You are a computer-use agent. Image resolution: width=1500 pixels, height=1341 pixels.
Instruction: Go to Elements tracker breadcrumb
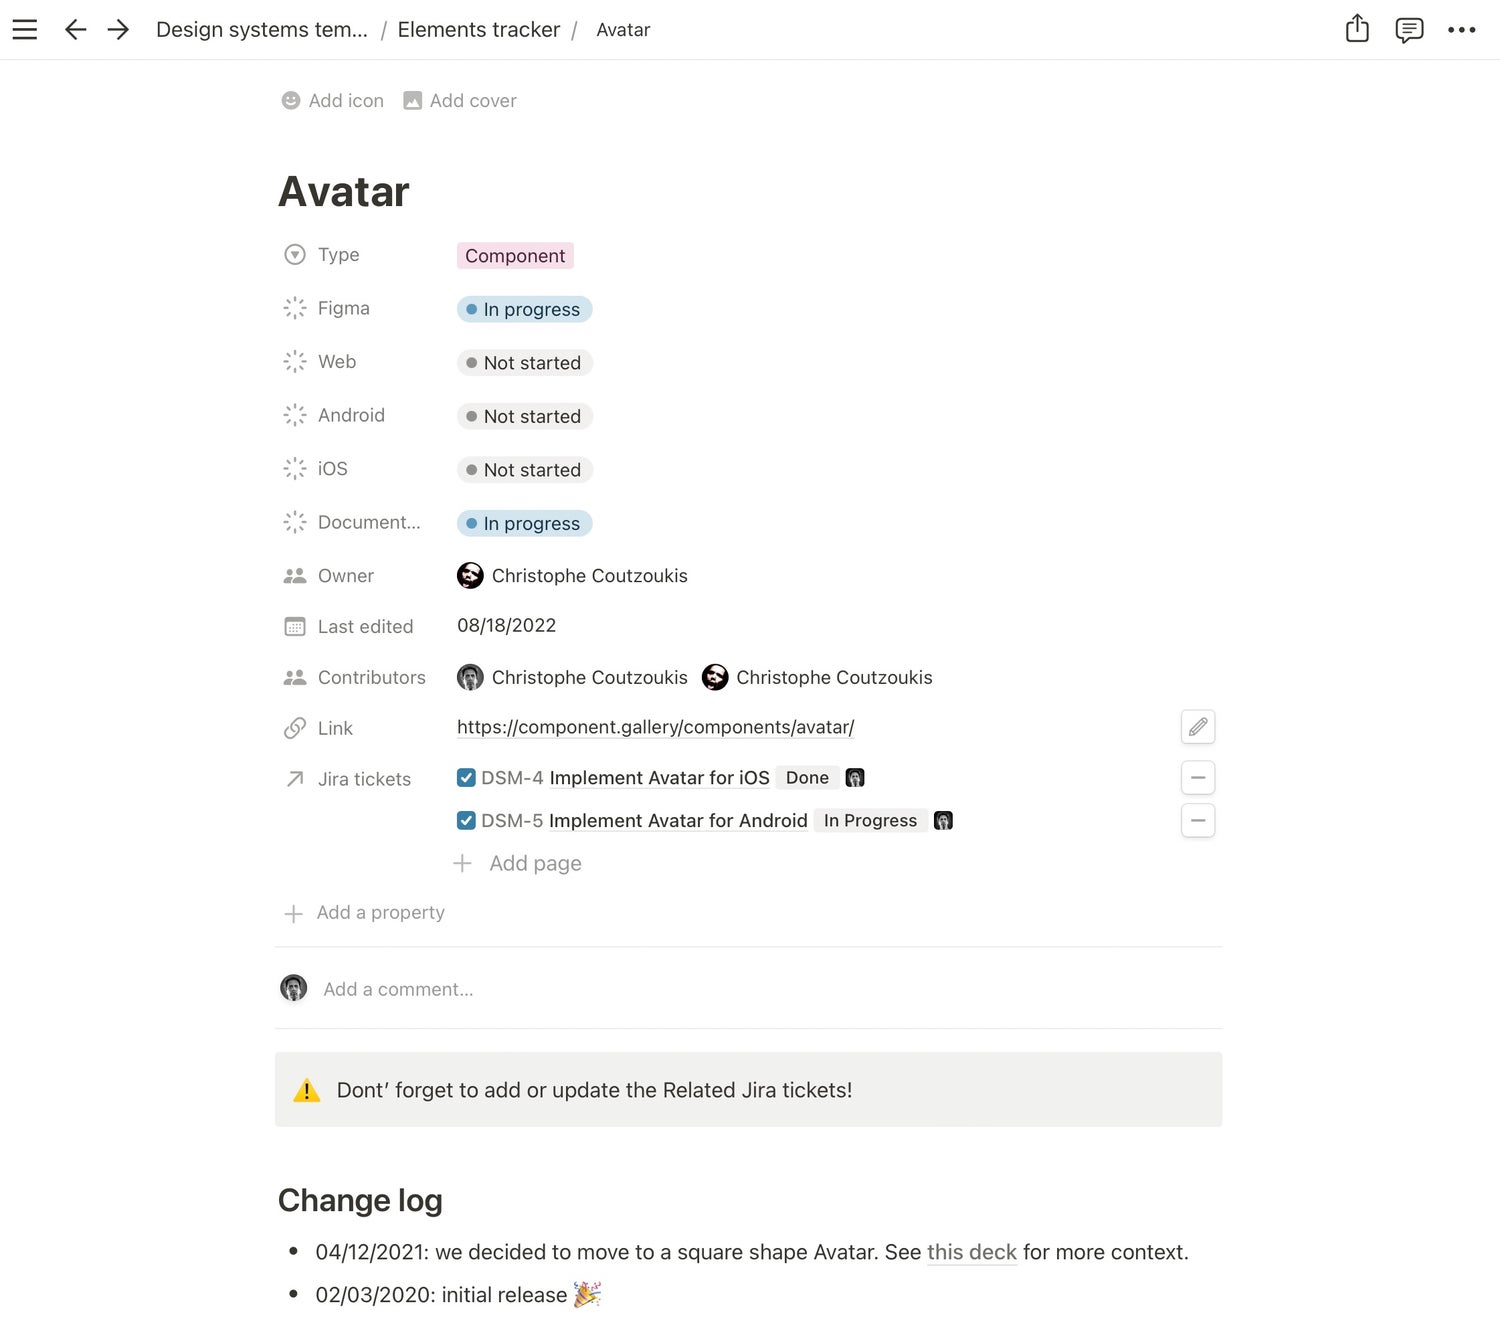478,29
